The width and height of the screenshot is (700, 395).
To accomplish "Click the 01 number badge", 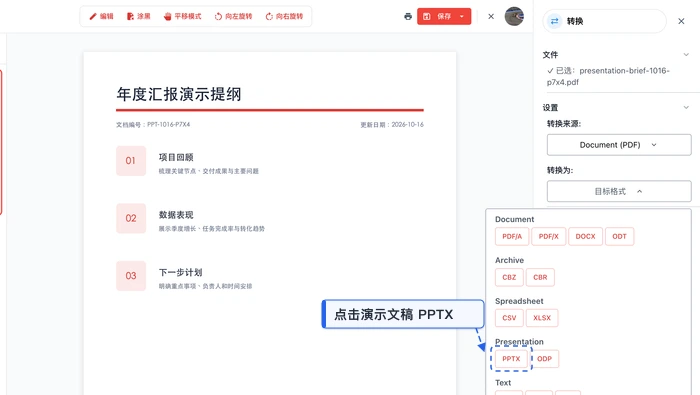I will 131,161.
